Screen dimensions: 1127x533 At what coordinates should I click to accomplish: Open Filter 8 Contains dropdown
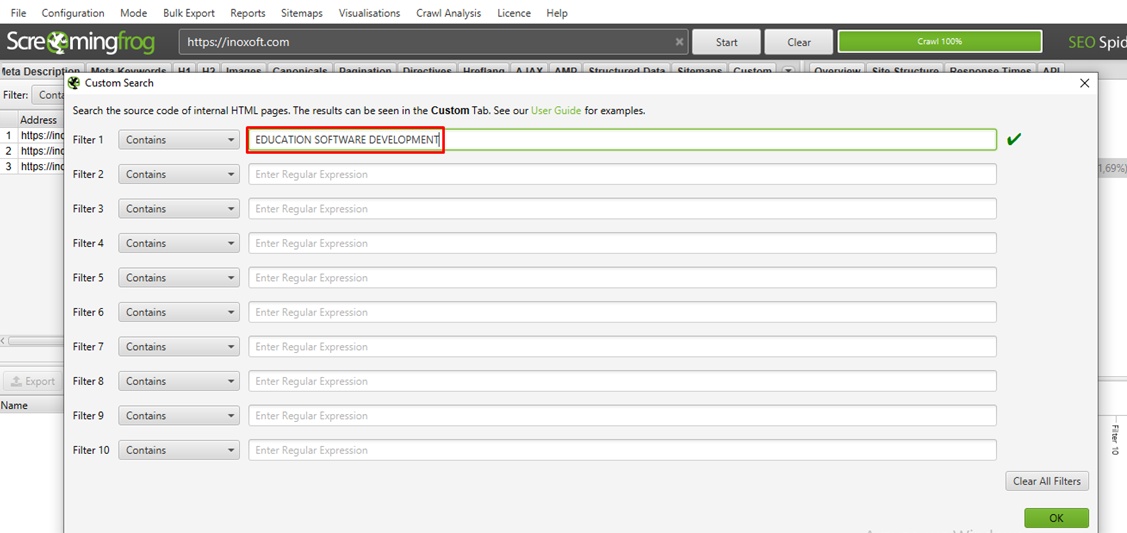click(179, 381)
